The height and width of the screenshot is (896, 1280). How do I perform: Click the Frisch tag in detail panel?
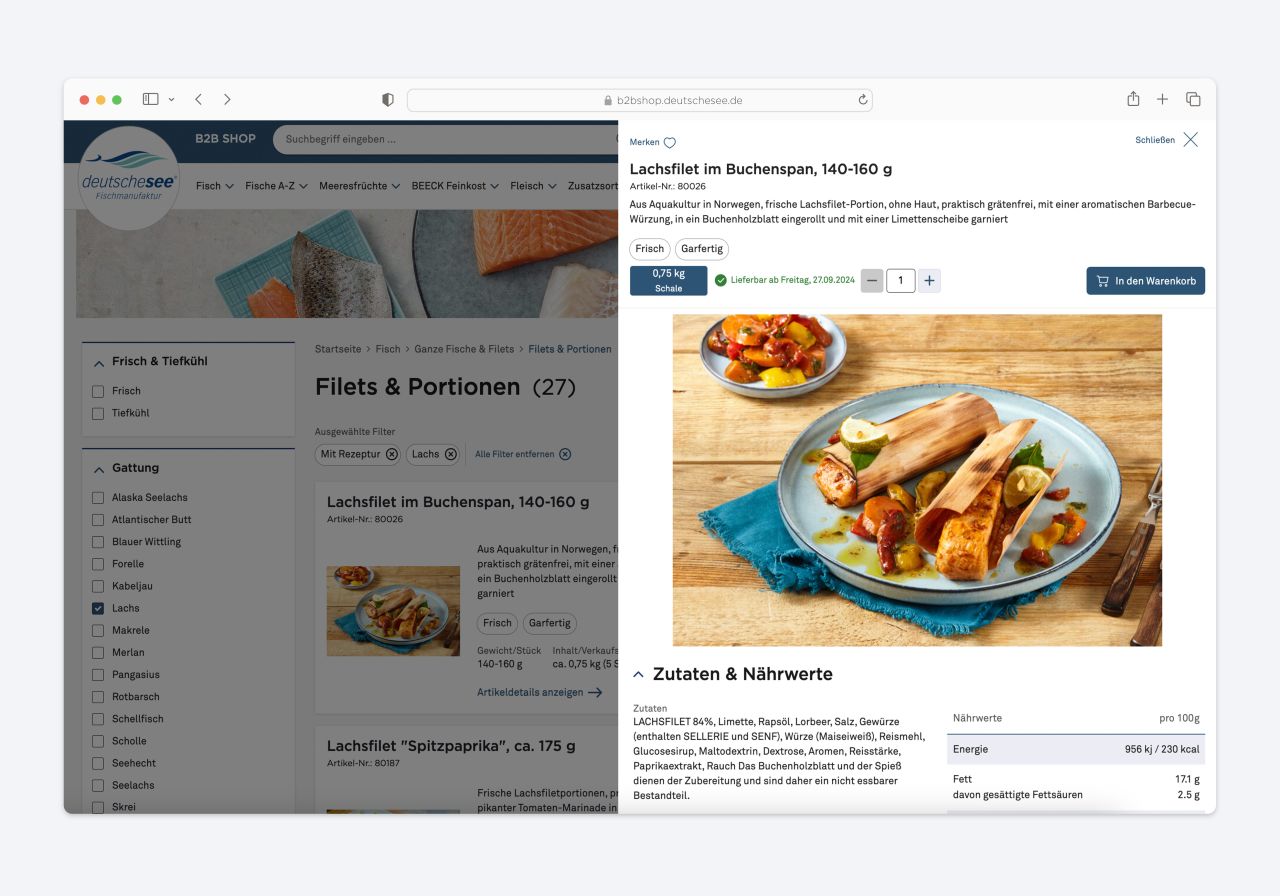pyautogui.click(x=649, y=249)
